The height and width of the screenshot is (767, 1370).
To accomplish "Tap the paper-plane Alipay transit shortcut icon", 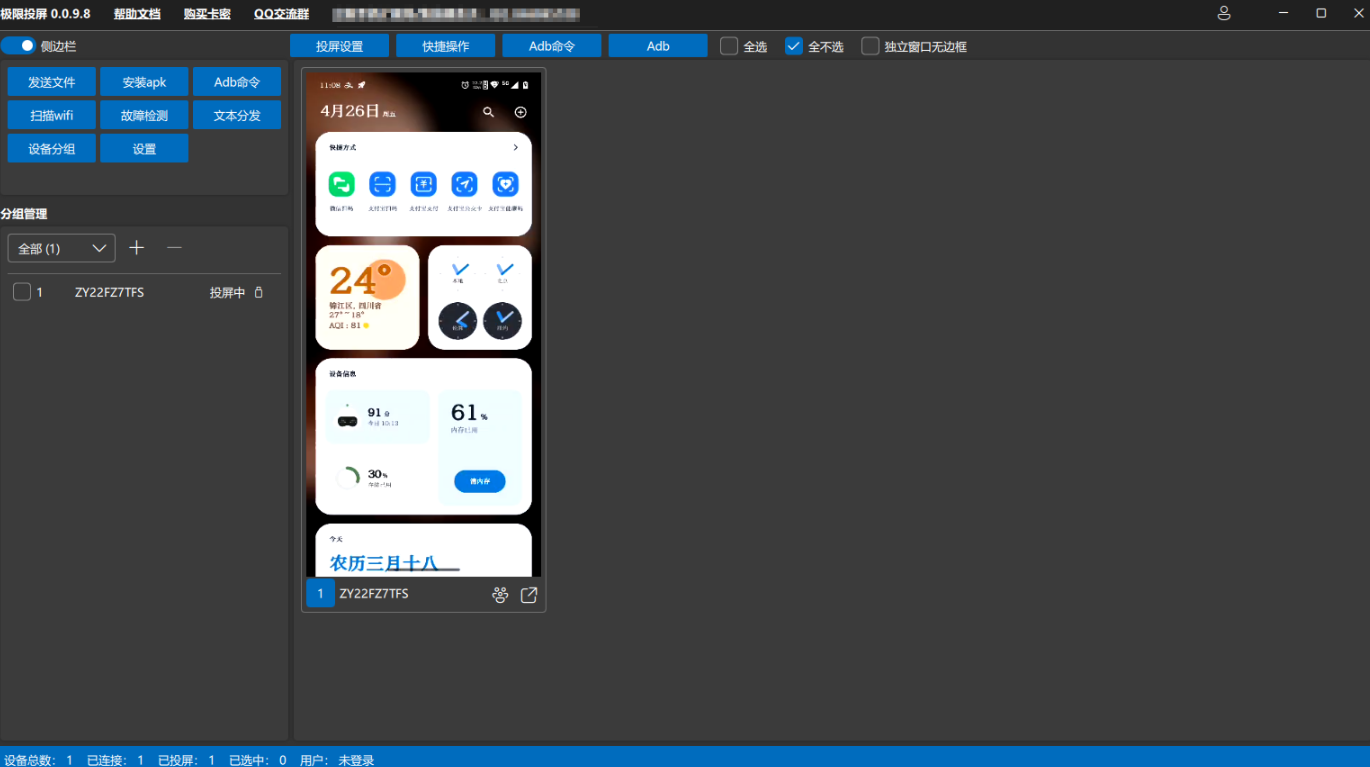I will (x=464, y=184).
